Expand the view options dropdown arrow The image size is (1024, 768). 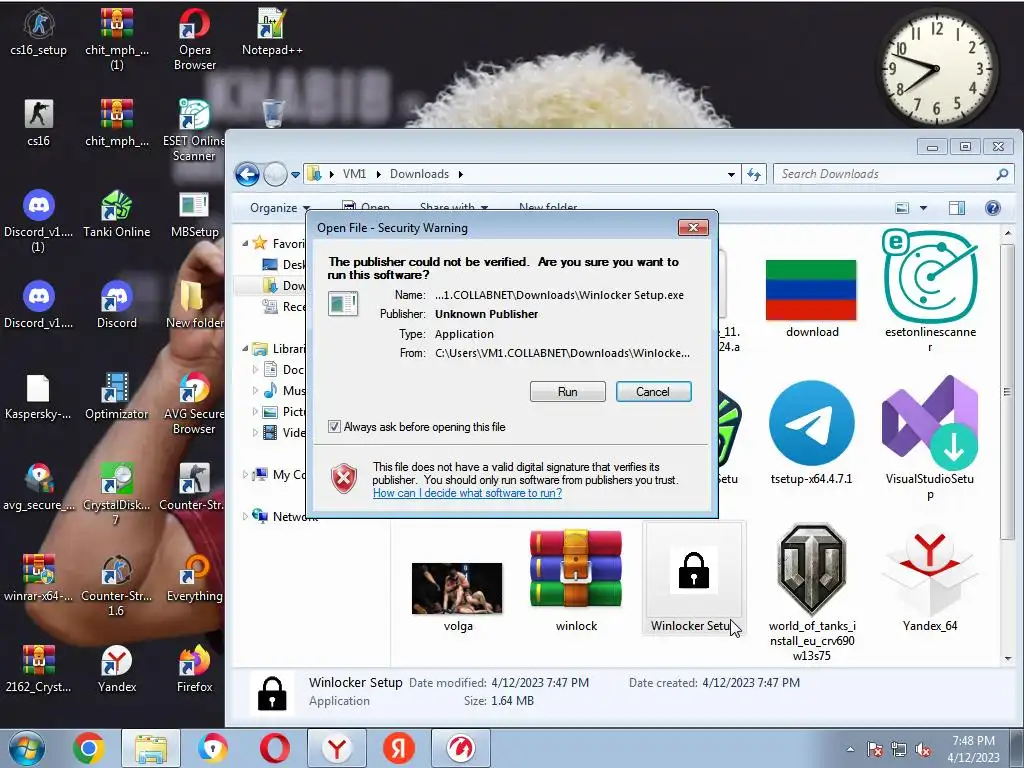pos(923,208)
